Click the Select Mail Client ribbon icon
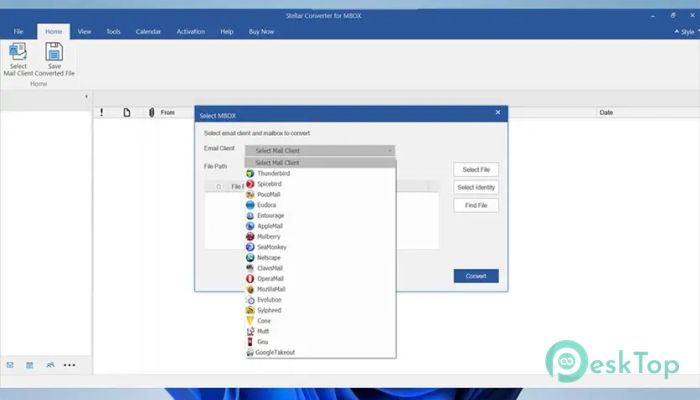Screen dimensions: 700x400 18,59
